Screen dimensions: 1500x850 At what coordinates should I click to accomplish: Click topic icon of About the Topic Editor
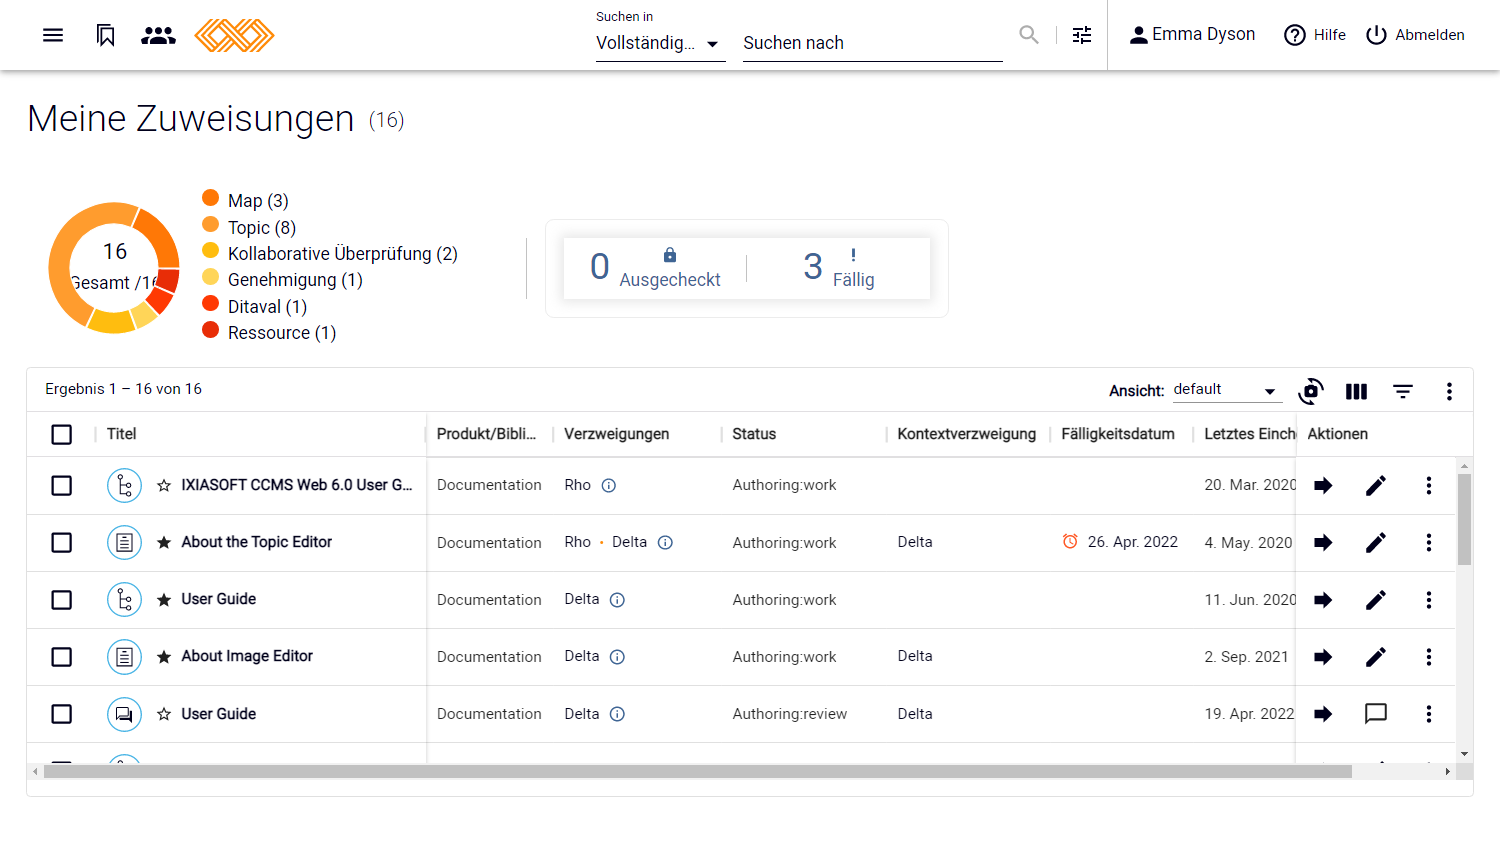(124, 542)
